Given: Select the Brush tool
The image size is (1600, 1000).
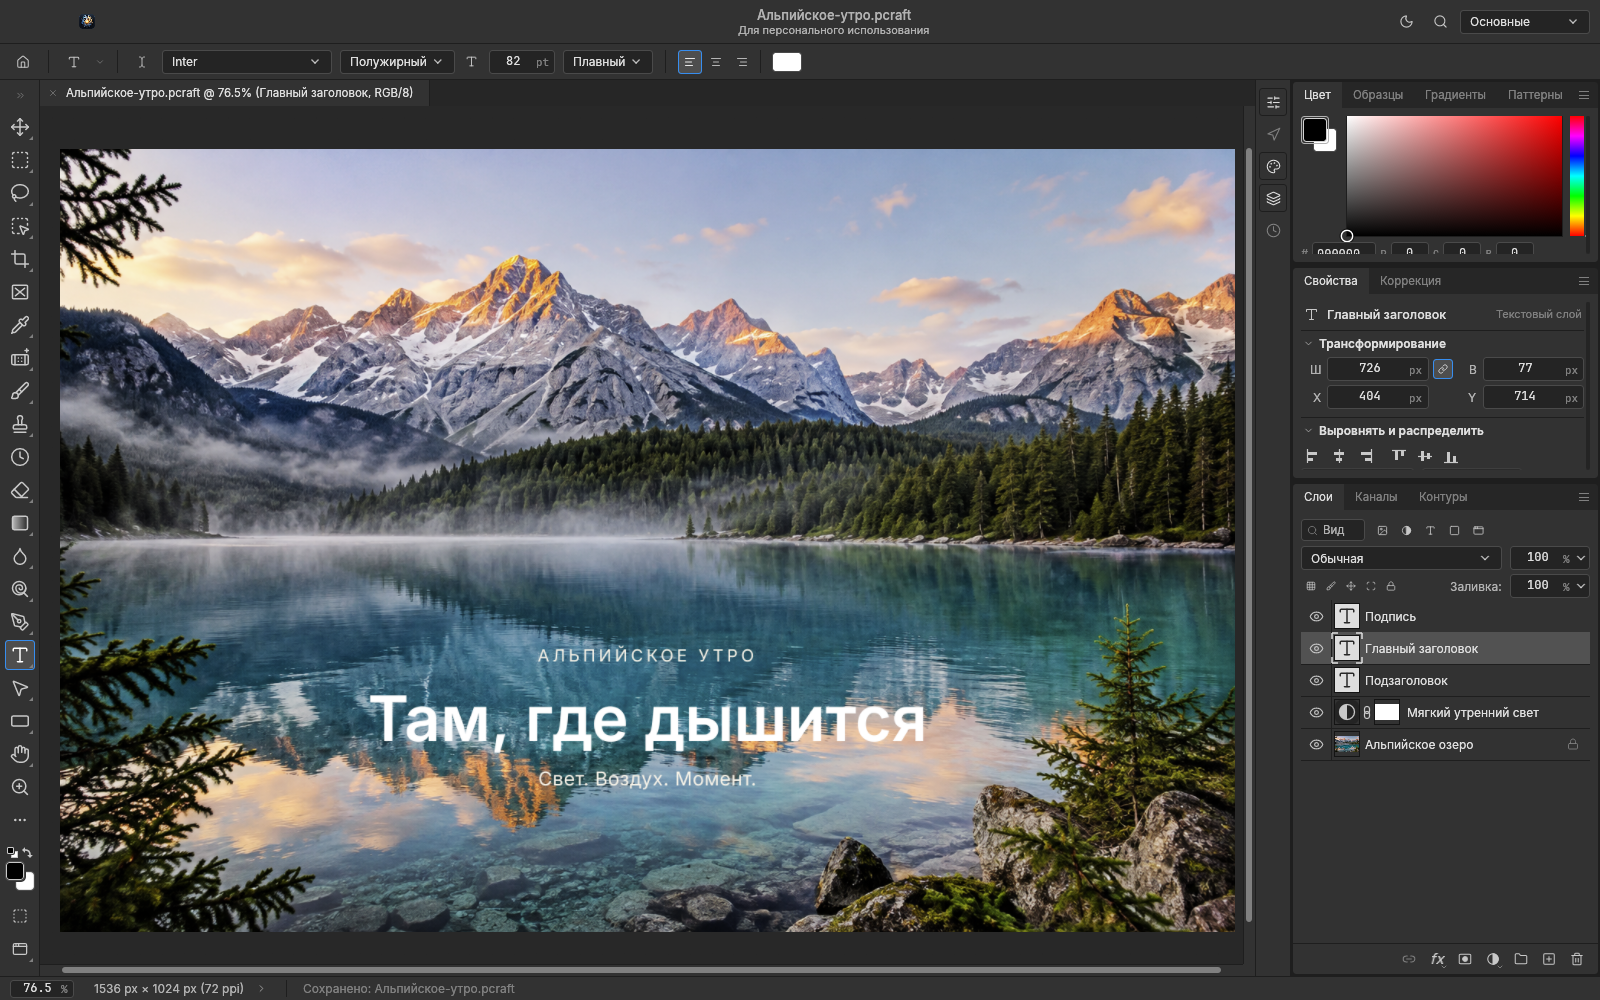Looking at the screenshot, I should coord(20,391).
